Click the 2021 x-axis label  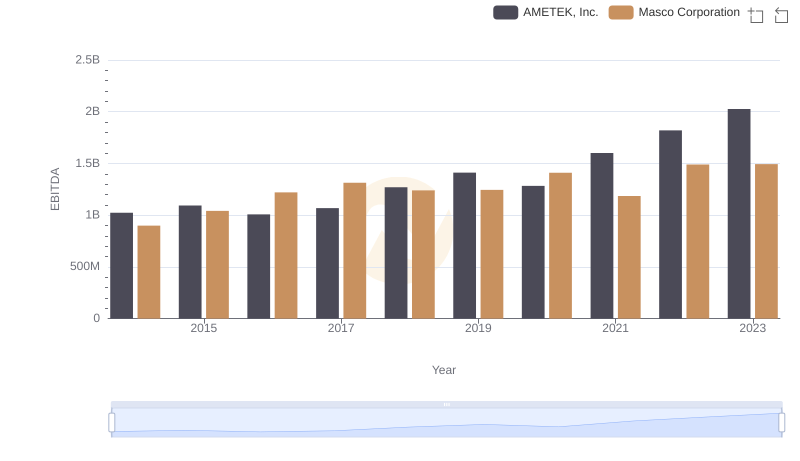click(615, 328)
